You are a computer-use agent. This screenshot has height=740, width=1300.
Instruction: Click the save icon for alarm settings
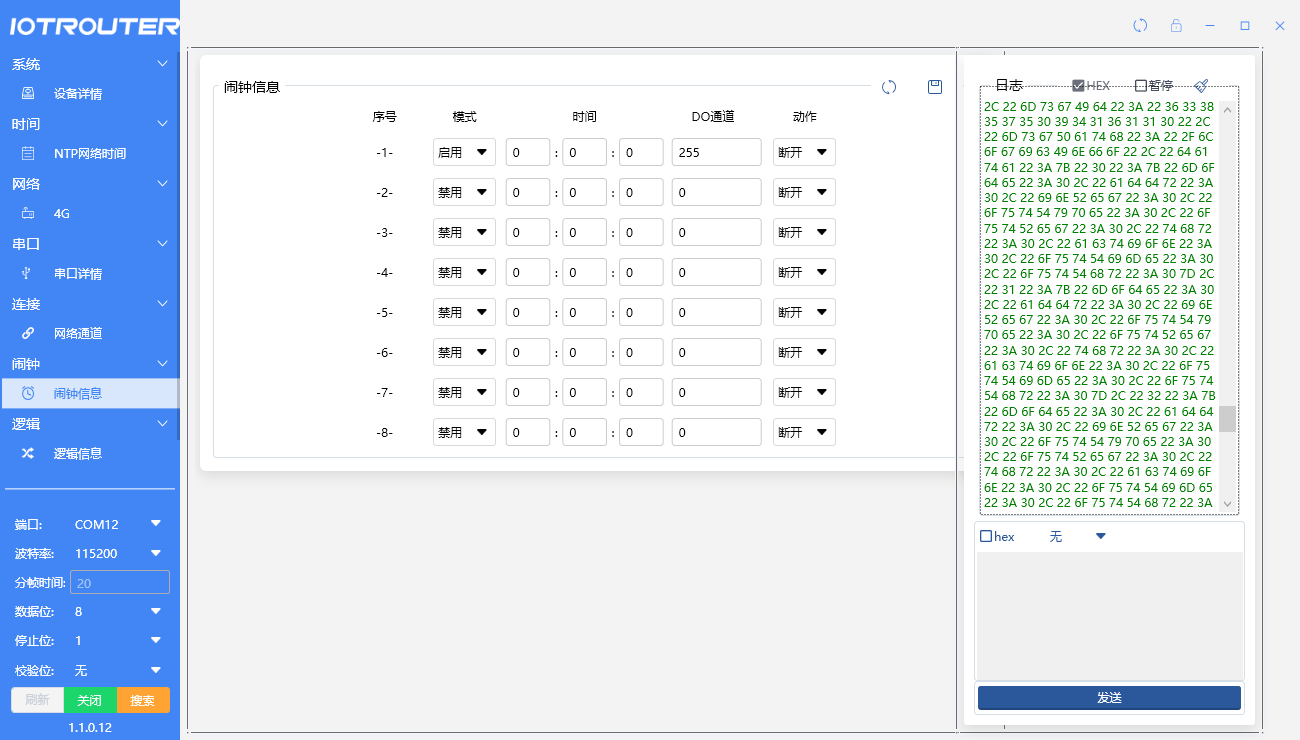click(935, 87)
